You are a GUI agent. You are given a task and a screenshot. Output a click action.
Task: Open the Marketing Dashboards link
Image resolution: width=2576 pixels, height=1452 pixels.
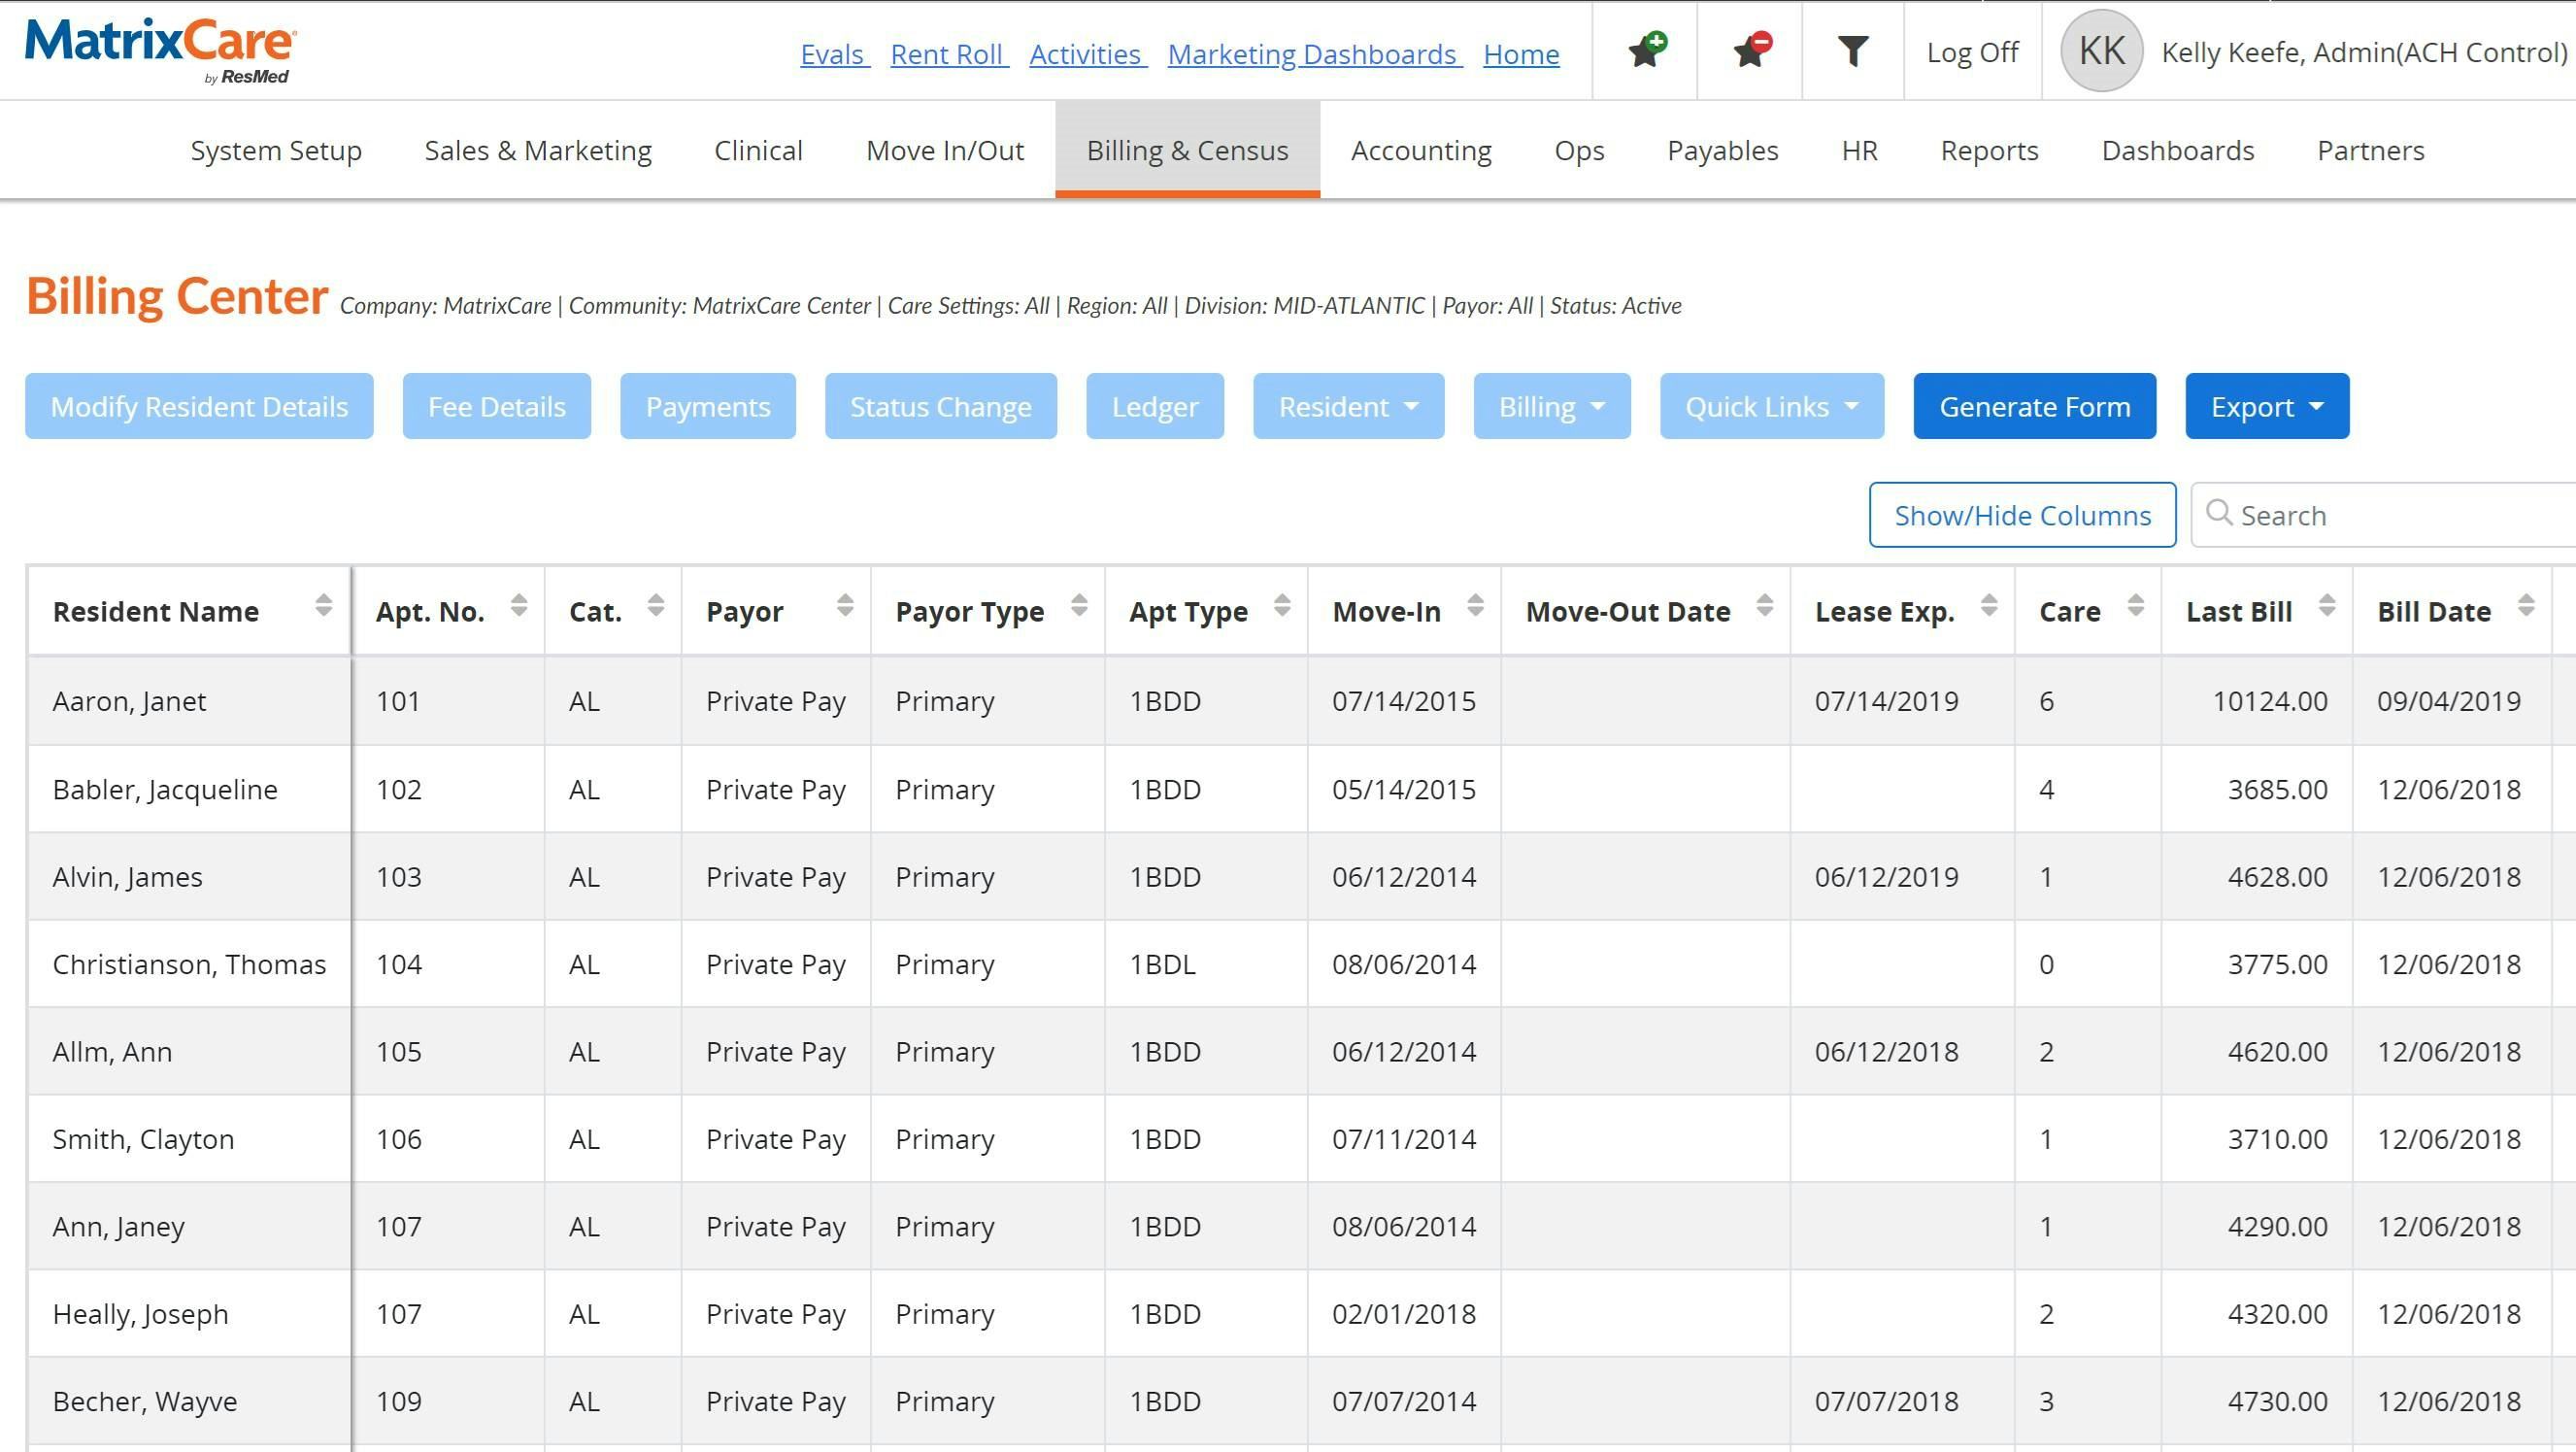pos(1313,54)
